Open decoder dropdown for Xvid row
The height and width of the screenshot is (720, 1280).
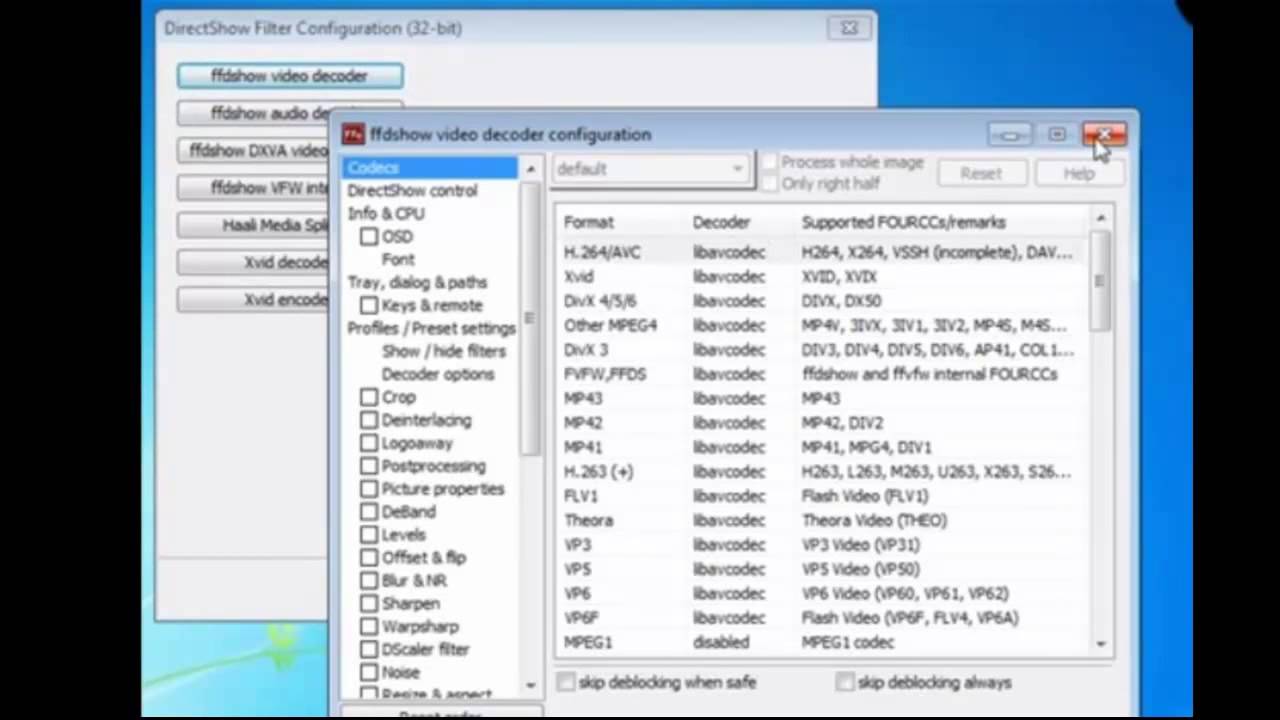pos(729,277)
